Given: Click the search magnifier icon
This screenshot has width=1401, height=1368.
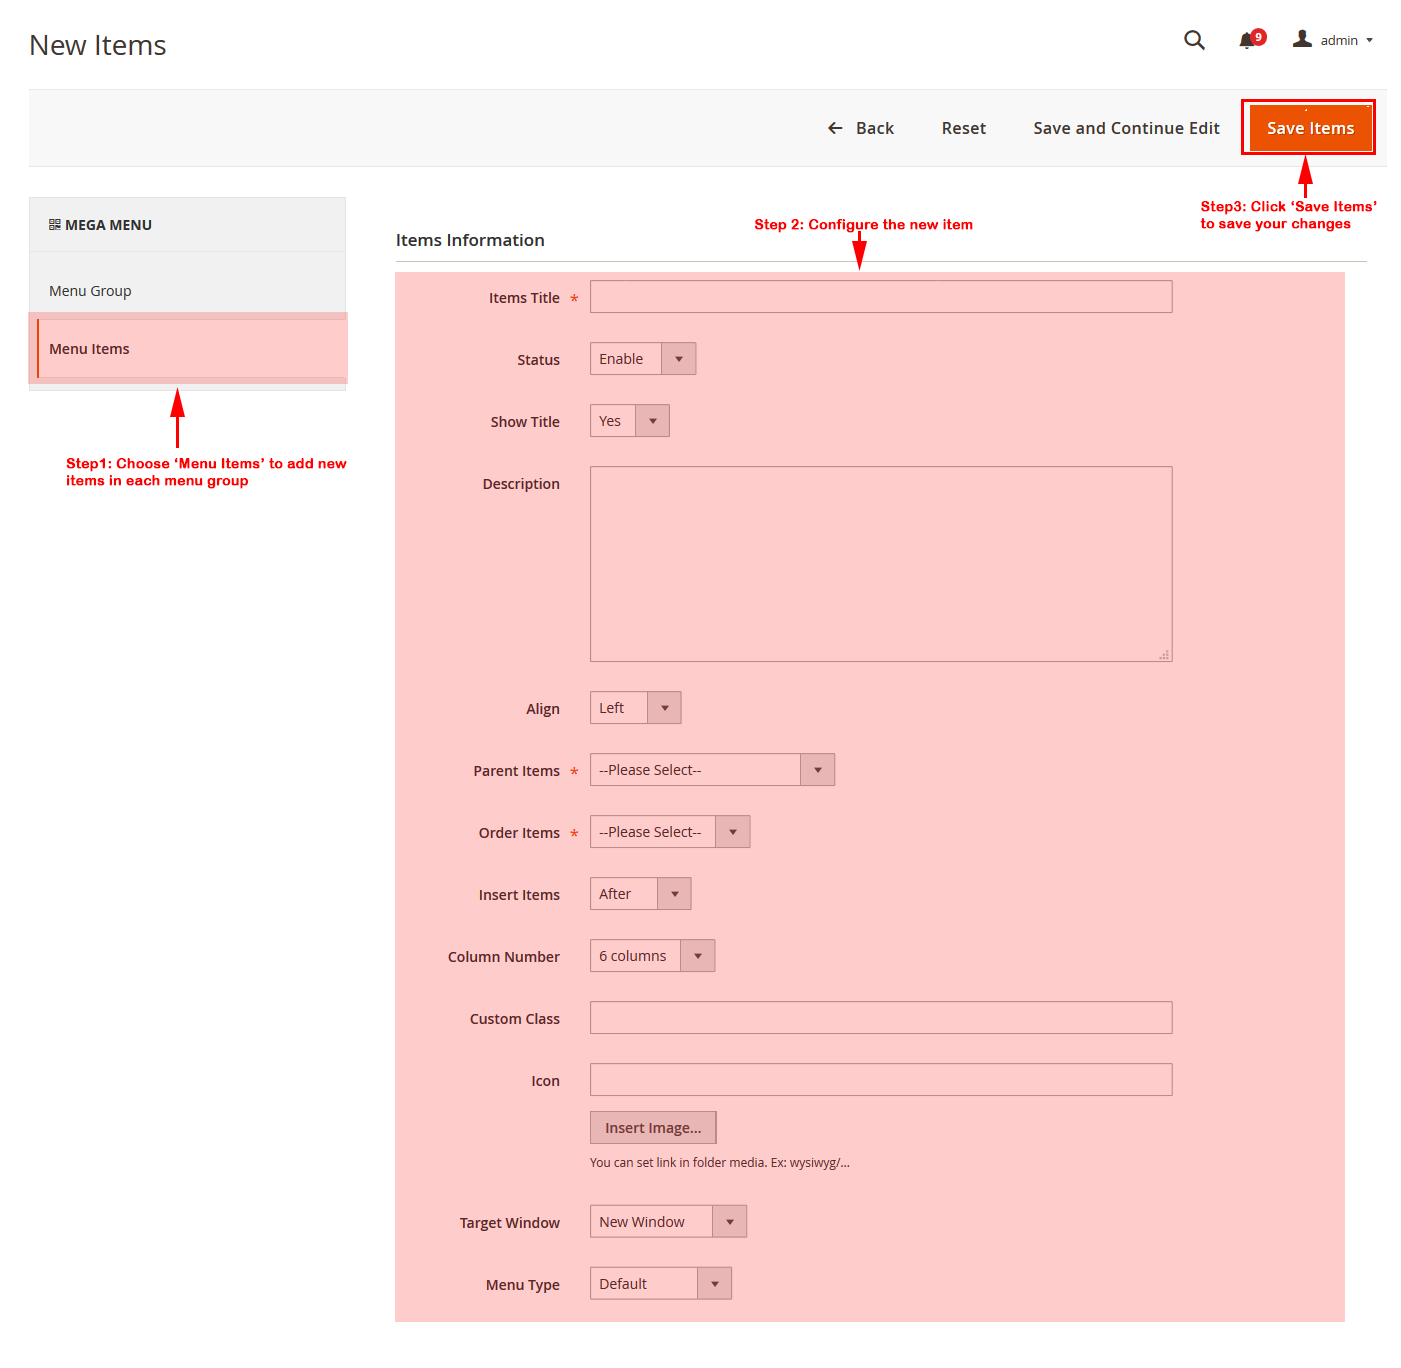Looking at the screenshot, I should point(1194,40).
